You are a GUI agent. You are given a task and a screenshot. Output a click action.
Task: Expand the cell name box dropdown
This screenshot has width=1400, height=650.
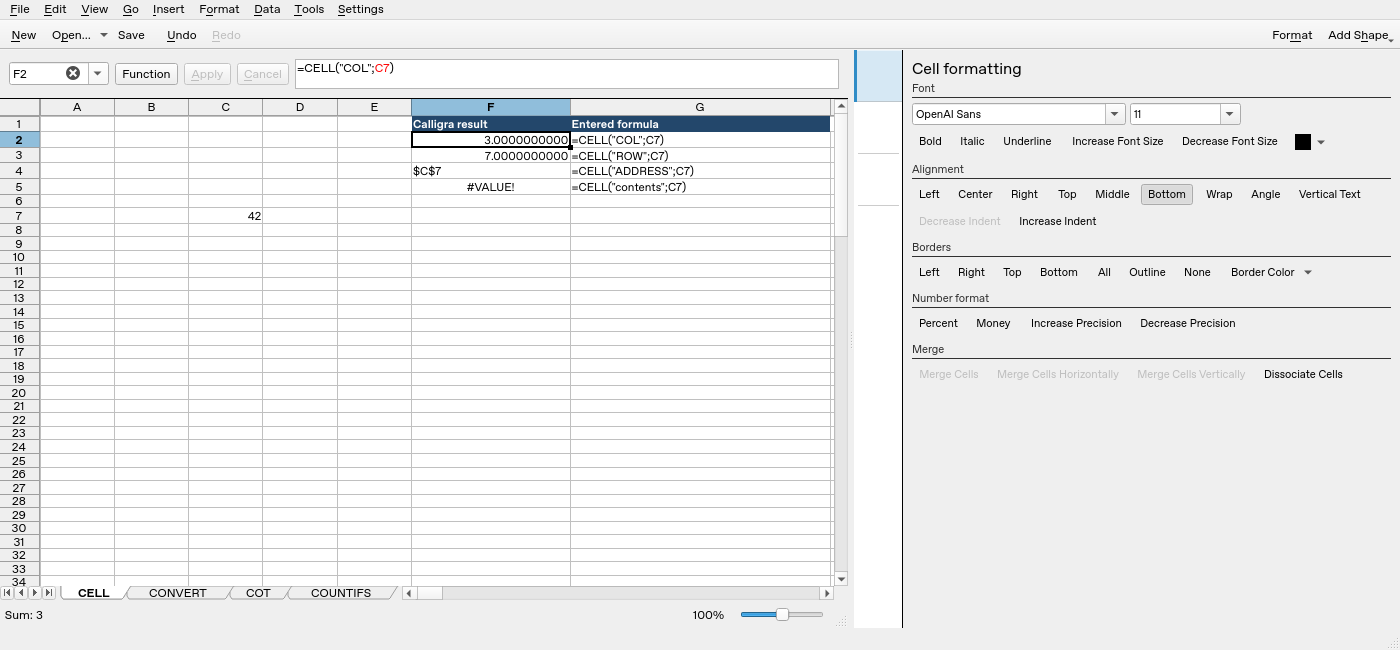tap(98, 73)
